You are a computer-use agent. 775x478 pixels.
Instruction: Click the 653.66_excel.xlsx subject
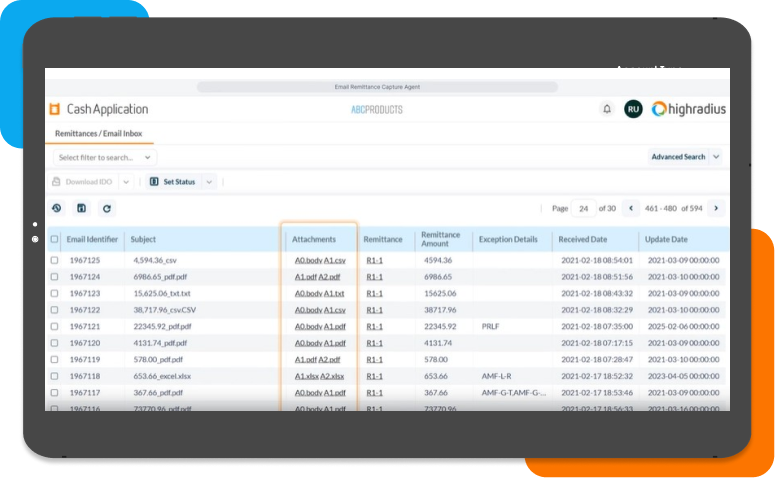click(162, 376)
